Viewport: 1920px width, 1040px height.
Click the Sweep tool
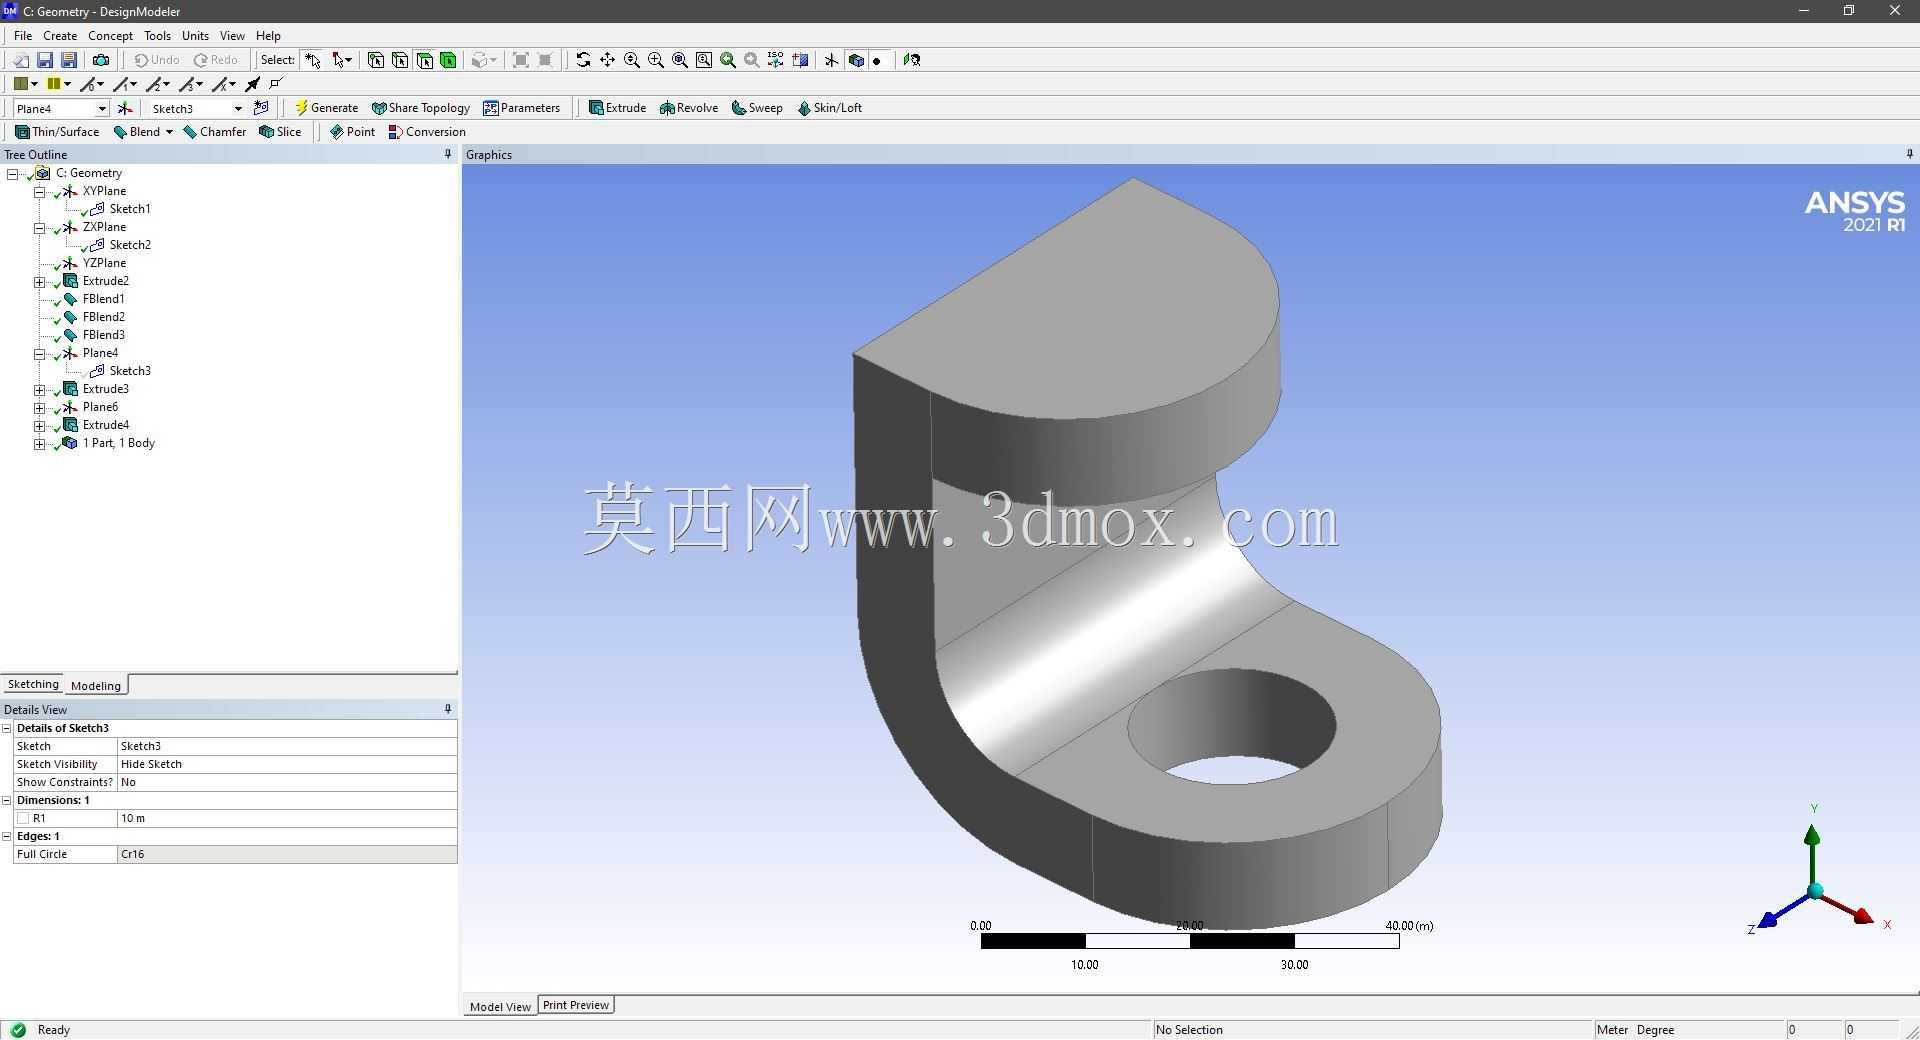757,108
